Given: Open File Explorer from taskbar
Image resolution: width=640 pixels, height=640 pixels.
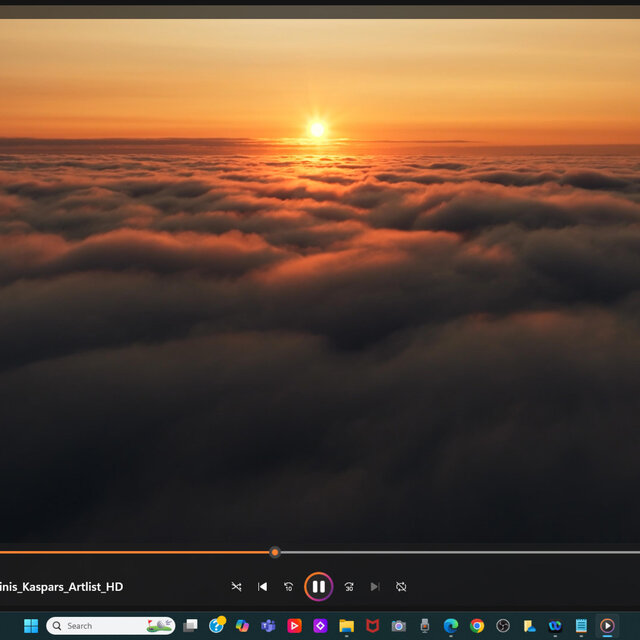Looking at the screenshot, I should click(346, 626).
